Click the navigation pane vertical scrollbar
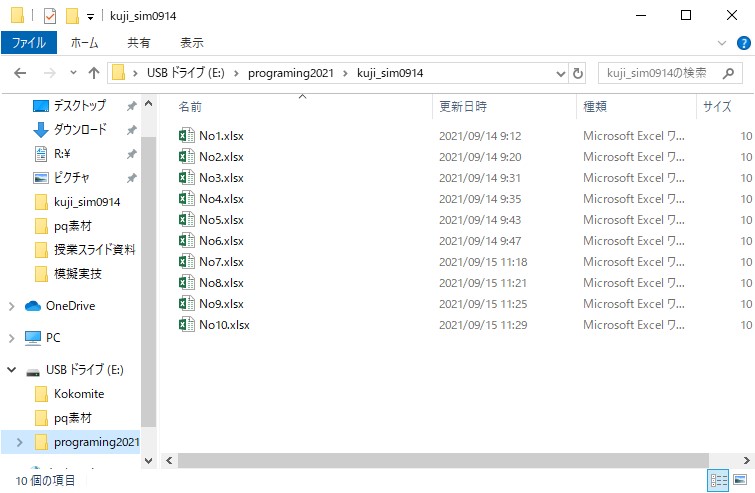755x493 pixels. point(148,282)
